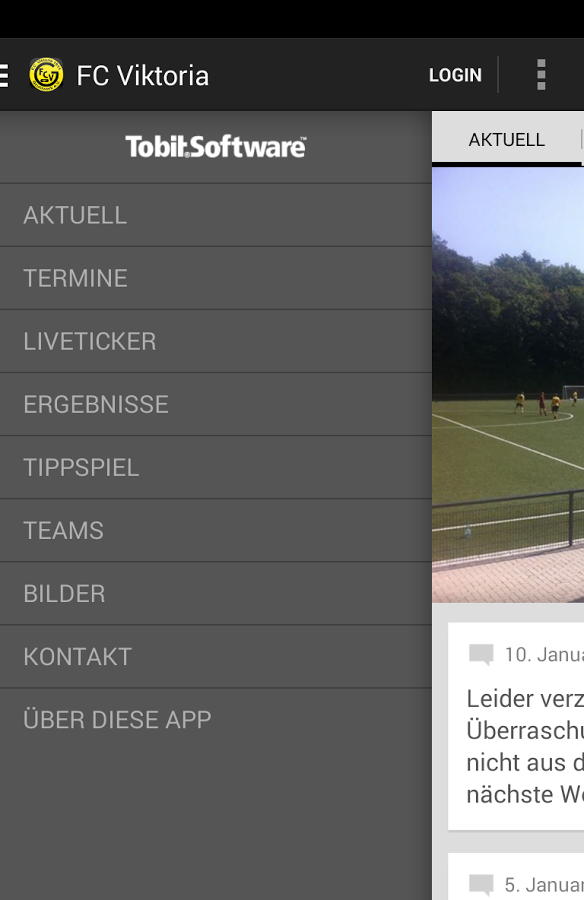The height and width of the screenshot is (900, 584).
Task: Select ÜBER DIESE APP entry
Action: [x=216, y=720]
